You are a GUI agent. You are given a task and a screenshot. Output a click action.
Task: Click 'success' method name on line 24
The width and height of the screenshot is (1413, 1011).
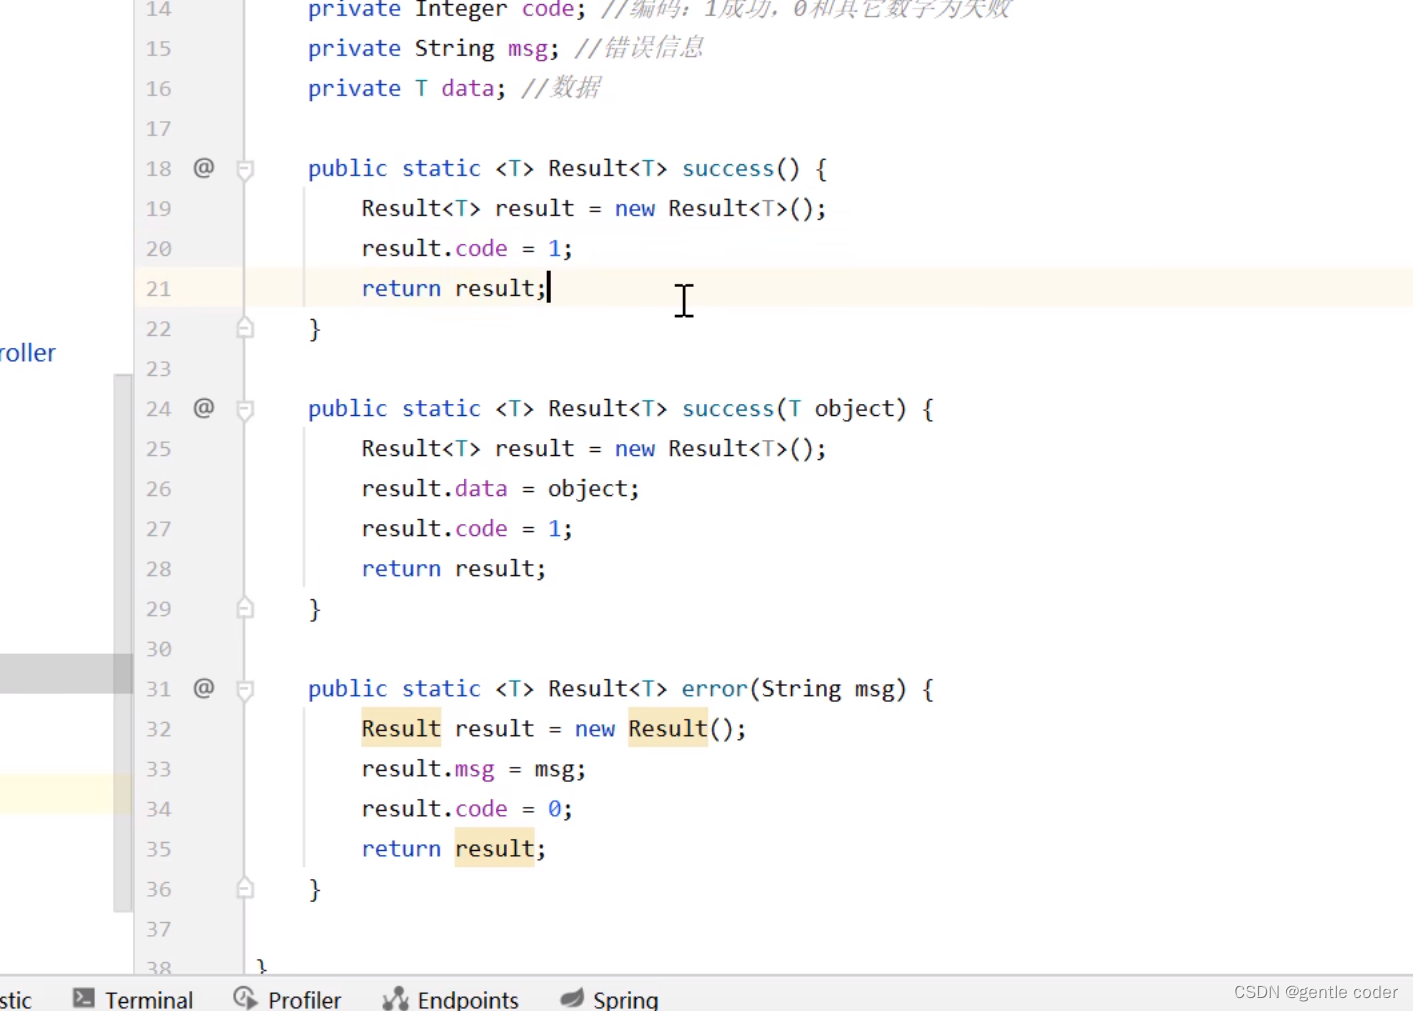click(728, 408)
